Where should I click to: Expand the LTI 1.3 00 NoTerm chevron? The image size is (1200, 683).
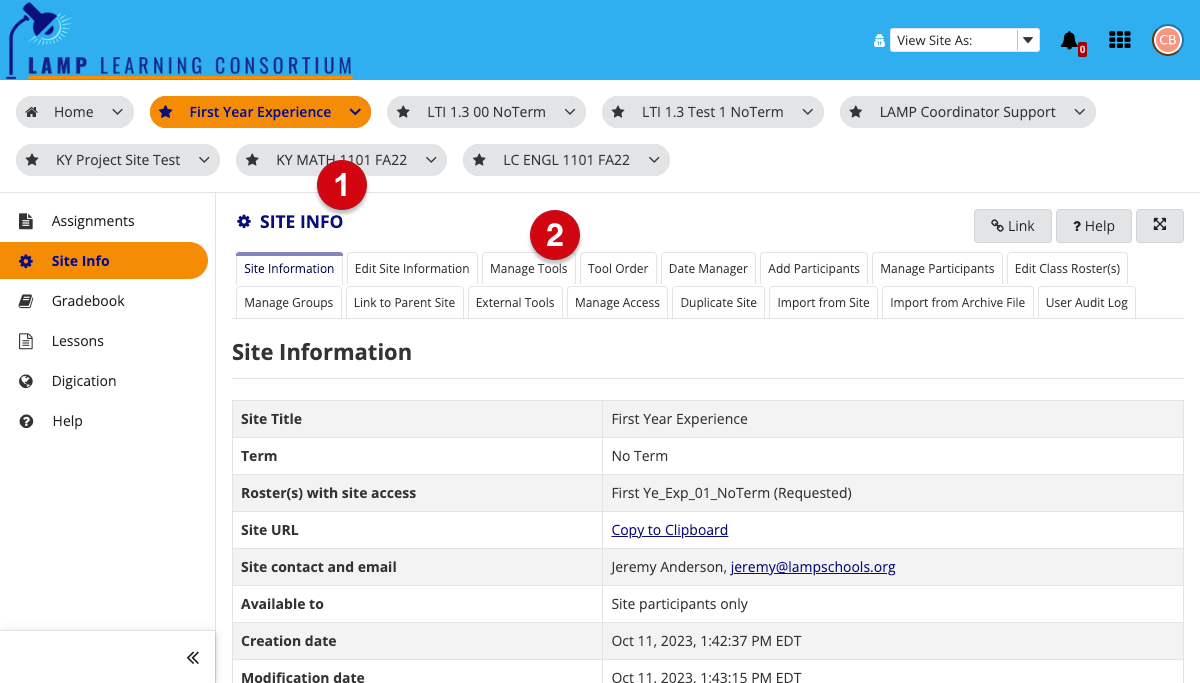pos(570,112)
